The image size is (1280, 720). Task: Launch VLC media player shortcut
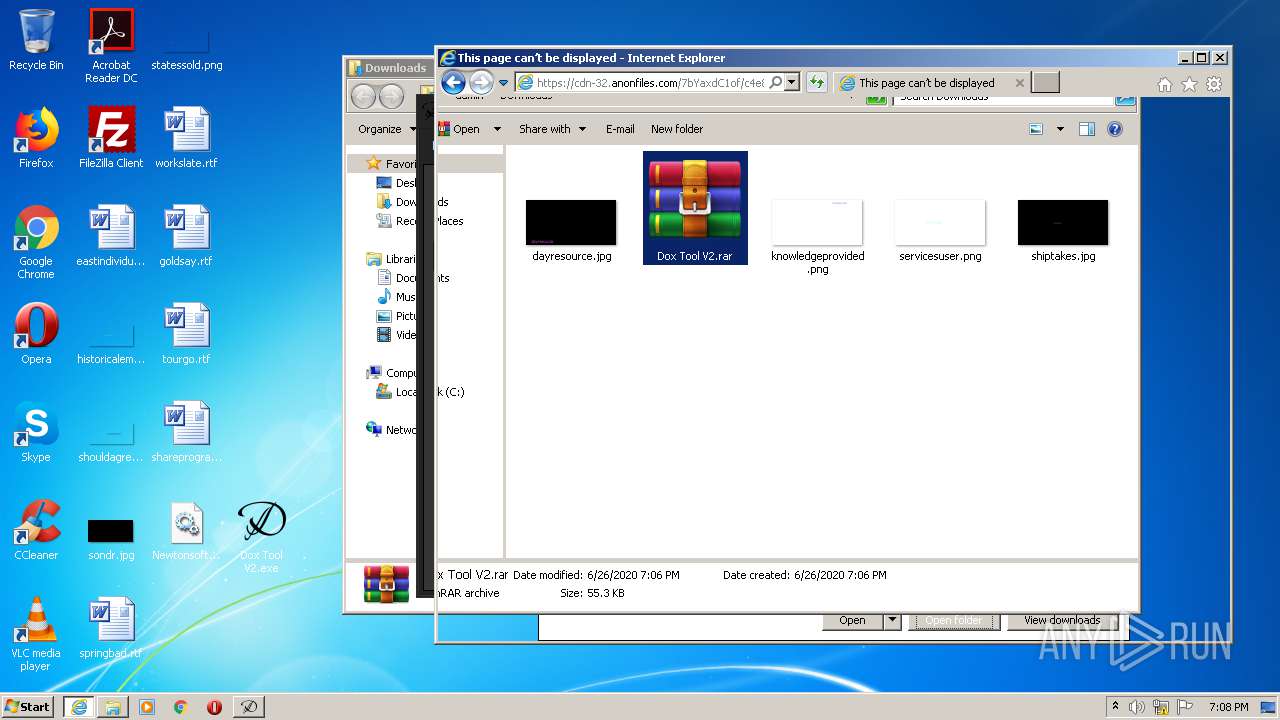tap(36, 634)
